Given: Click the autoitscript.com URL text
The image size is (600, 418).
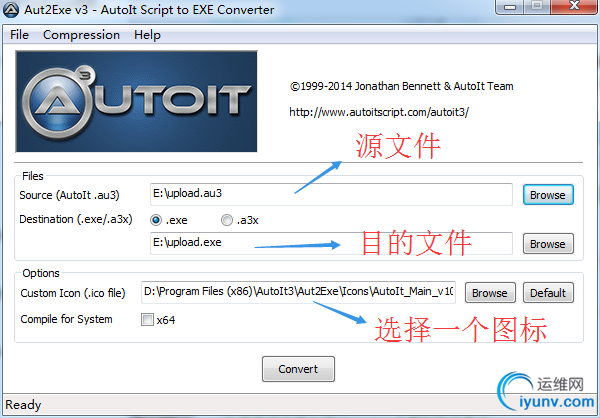Looking at the screenshot, I should (x=379, y=112).
